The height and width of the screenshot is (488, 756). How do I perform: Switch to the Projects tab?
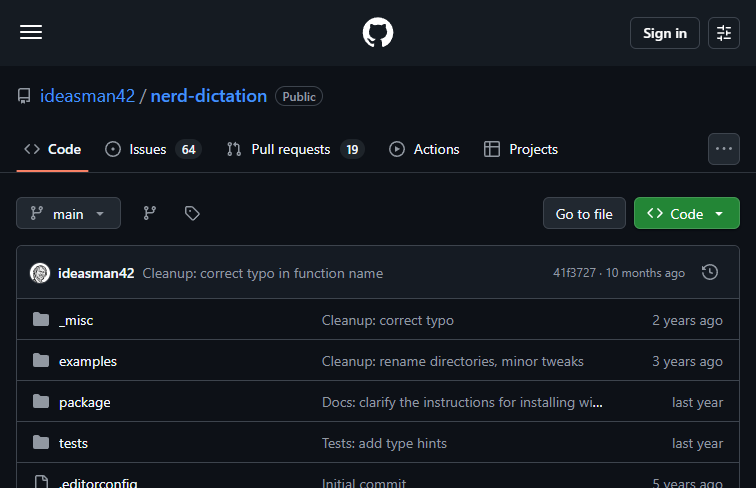(x=521, y=149)
